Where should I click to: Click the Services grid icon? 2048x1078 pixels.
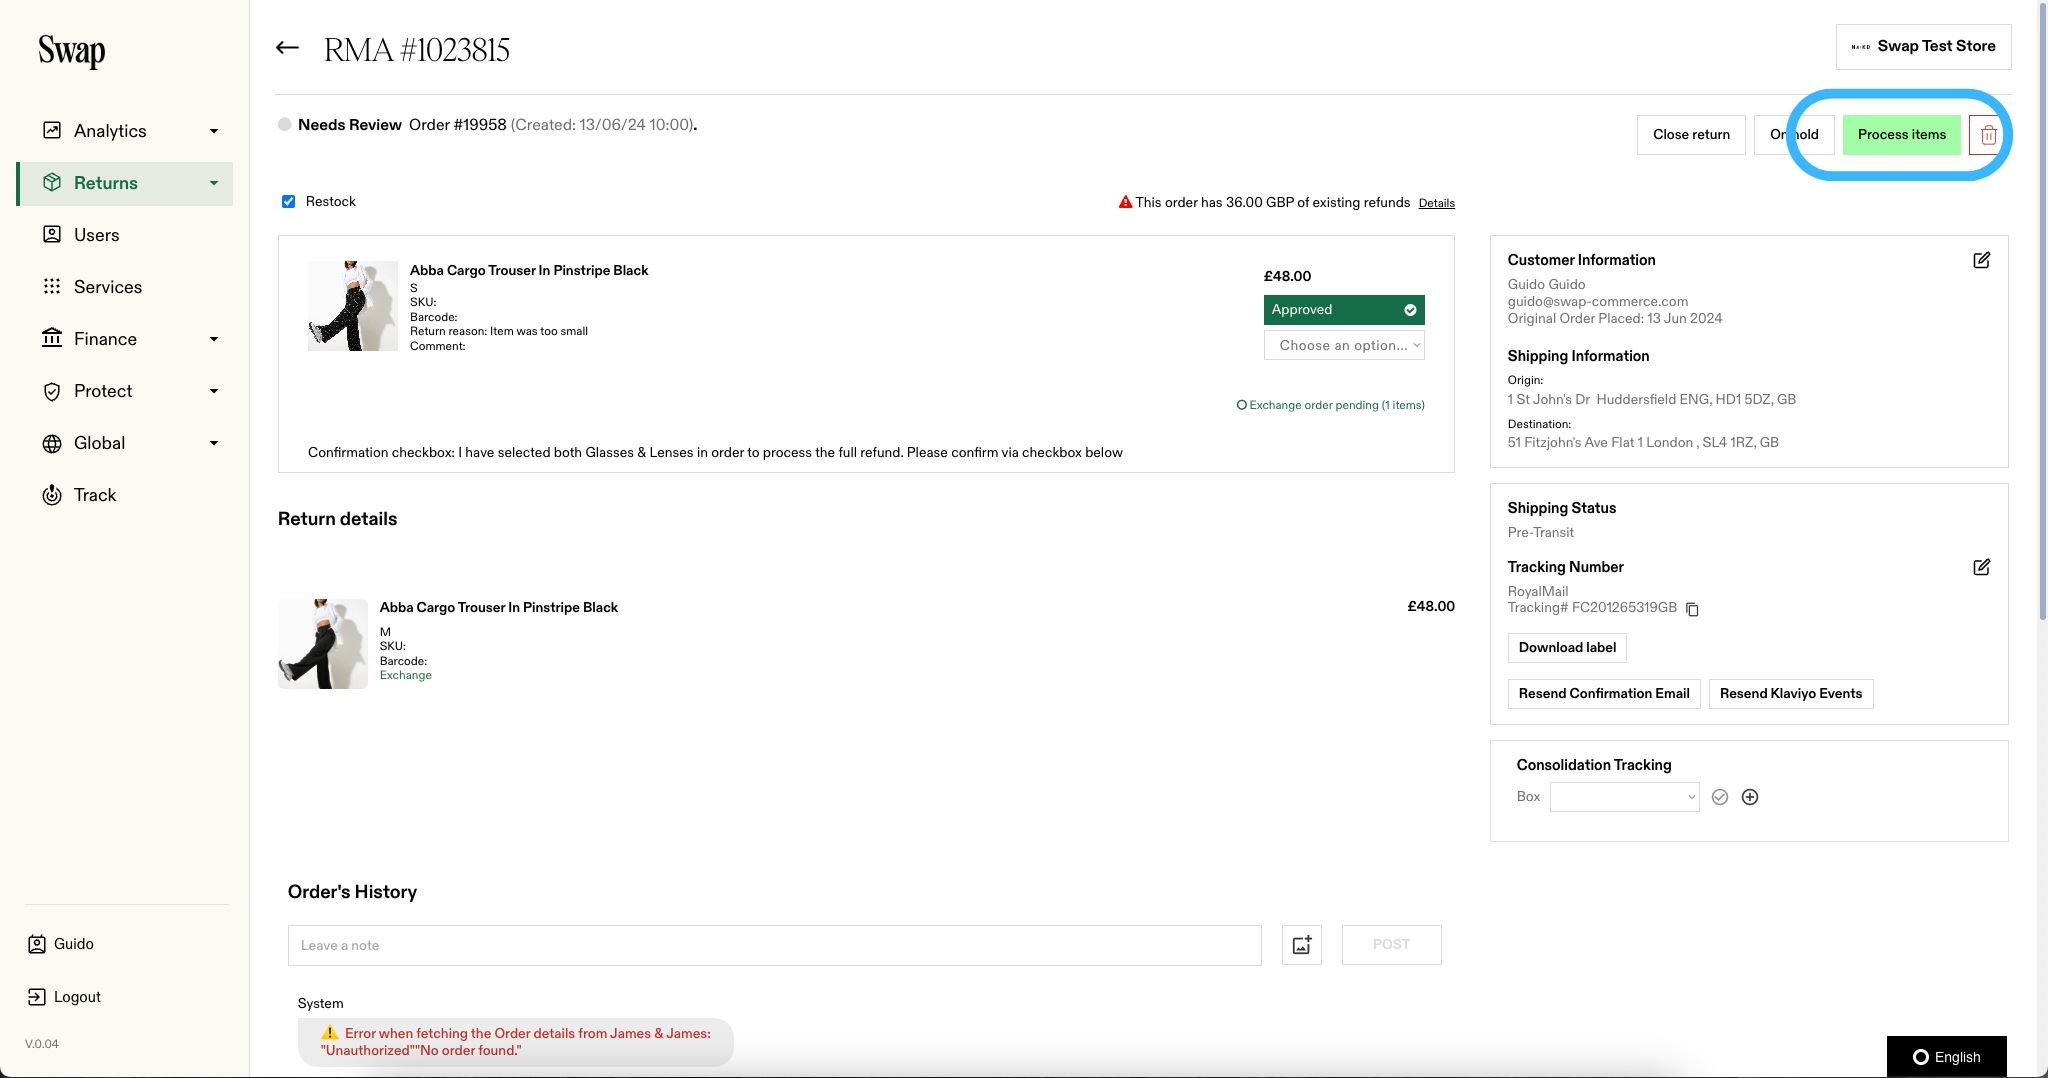click(52, 287)
